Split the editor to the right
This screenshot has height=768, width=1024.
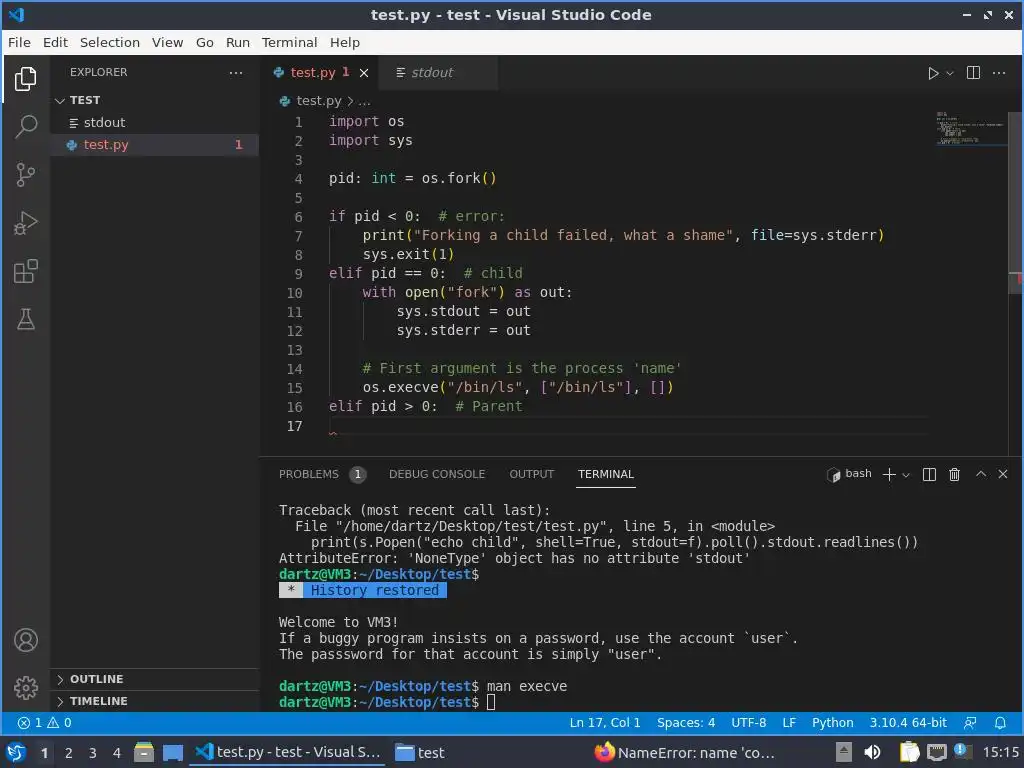click(973, 72)
